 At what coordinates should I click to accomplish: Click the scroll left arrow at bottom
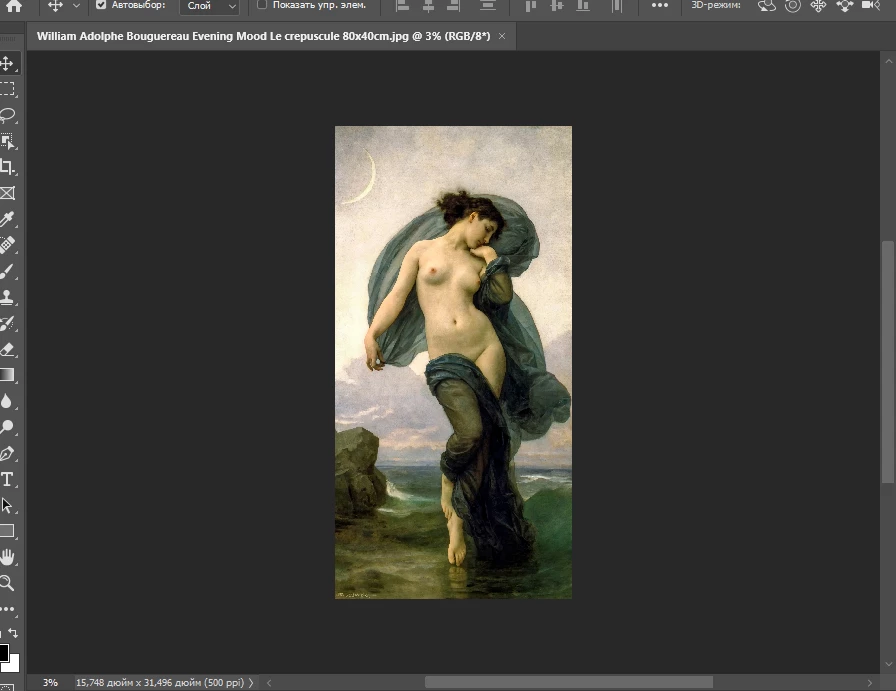(x=269, y=682)
